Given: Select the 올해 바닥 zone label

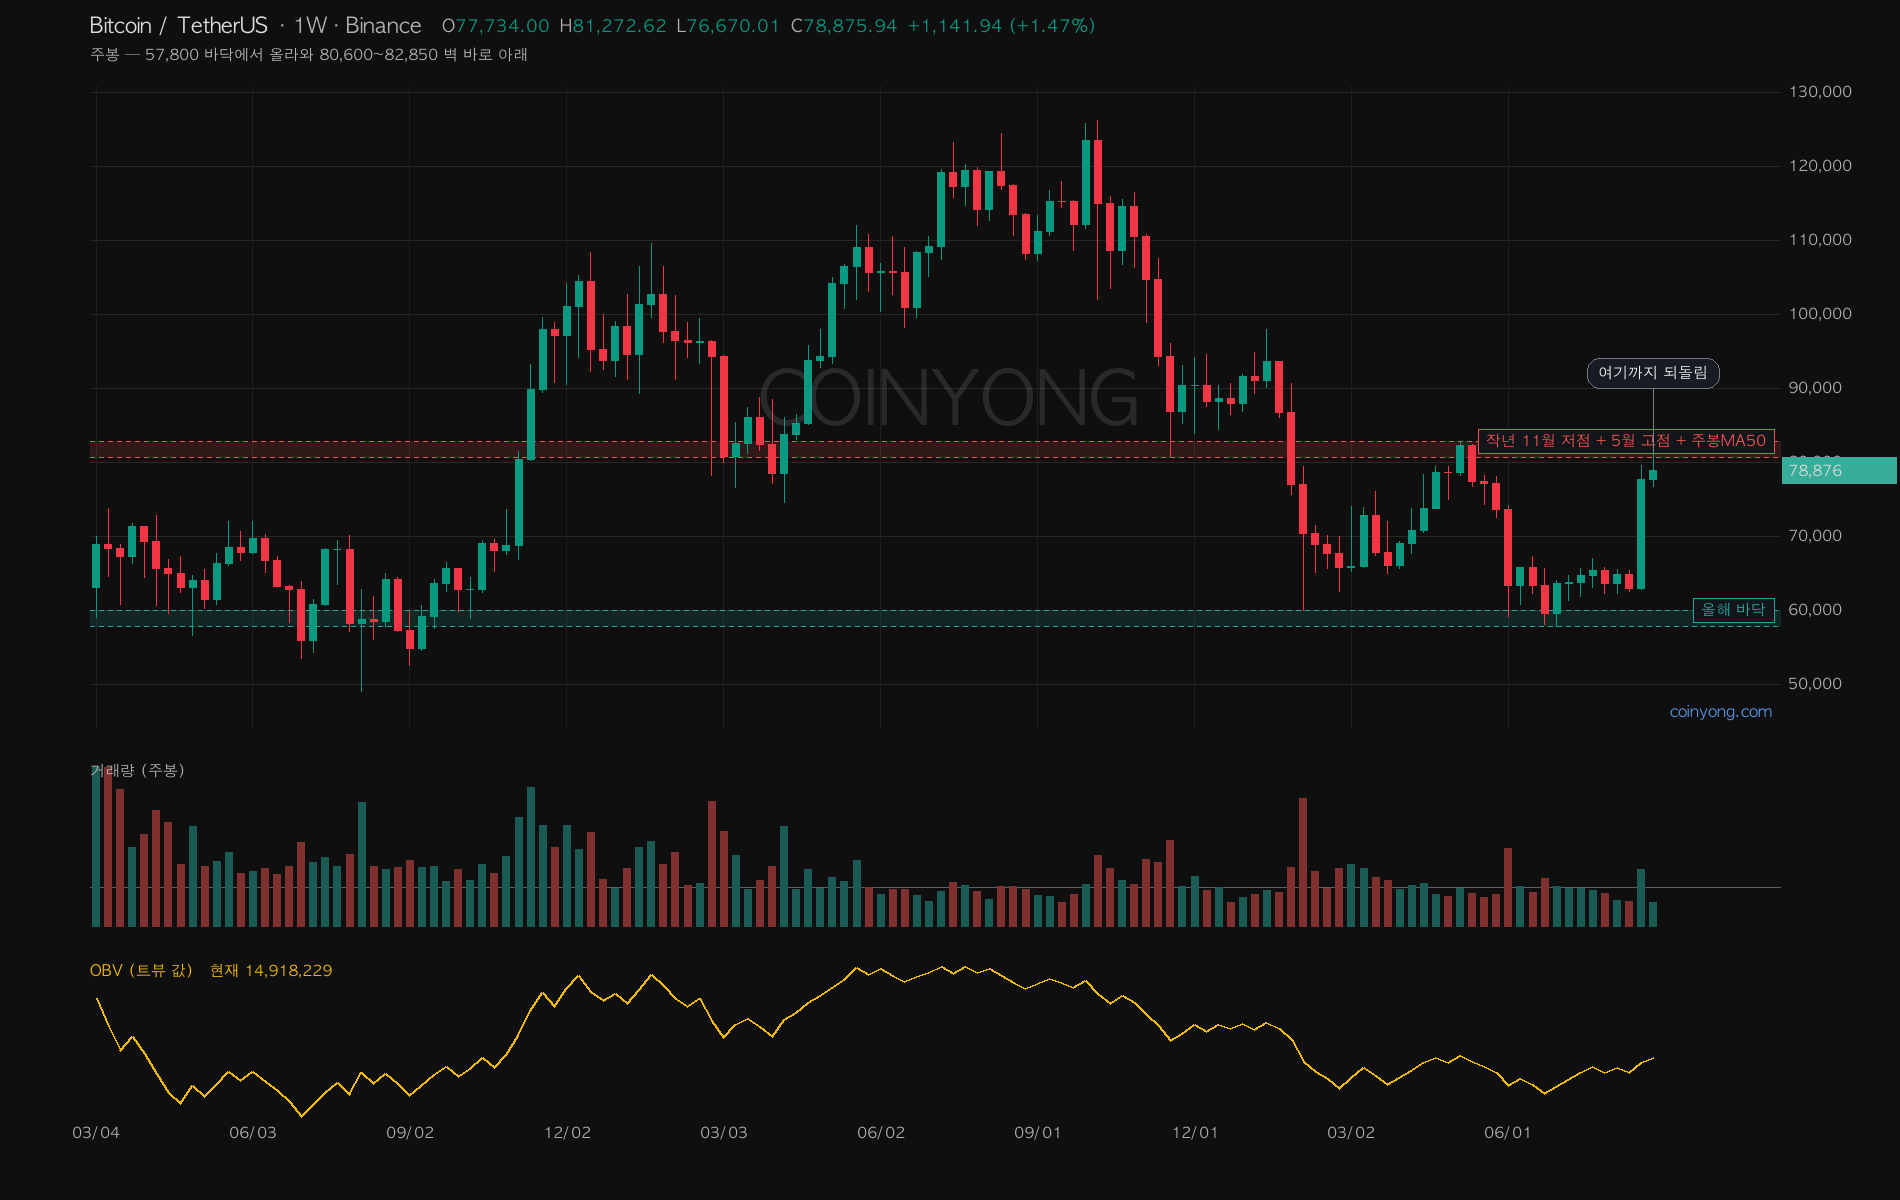Looking at the screenshot, I should [x=1734, y=610].
